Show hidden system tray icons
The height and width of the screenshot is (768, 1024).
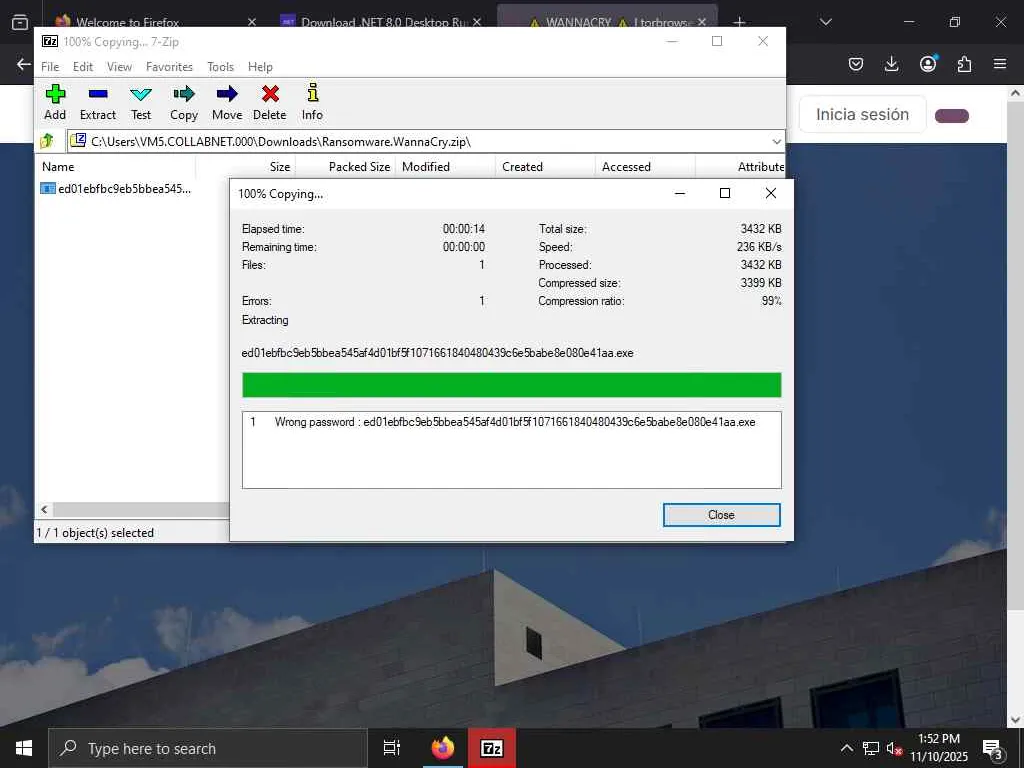click(846, 748)
